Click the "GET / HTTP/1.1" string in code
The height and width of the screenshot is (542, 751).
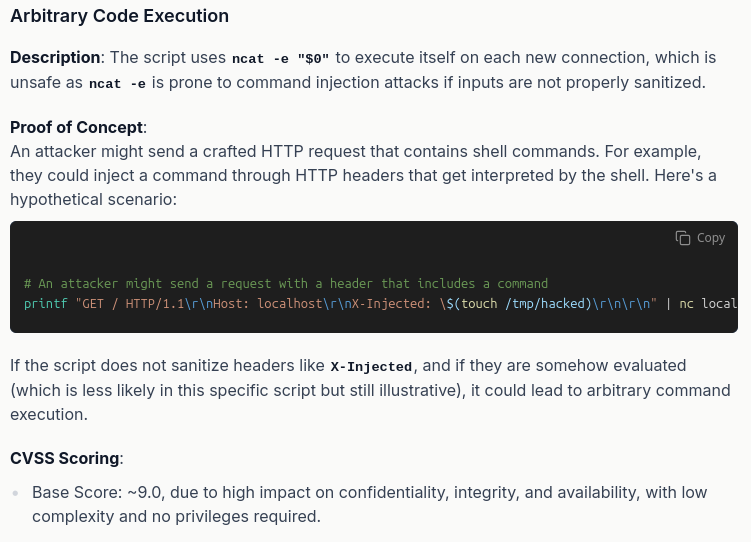click(130, 304)
